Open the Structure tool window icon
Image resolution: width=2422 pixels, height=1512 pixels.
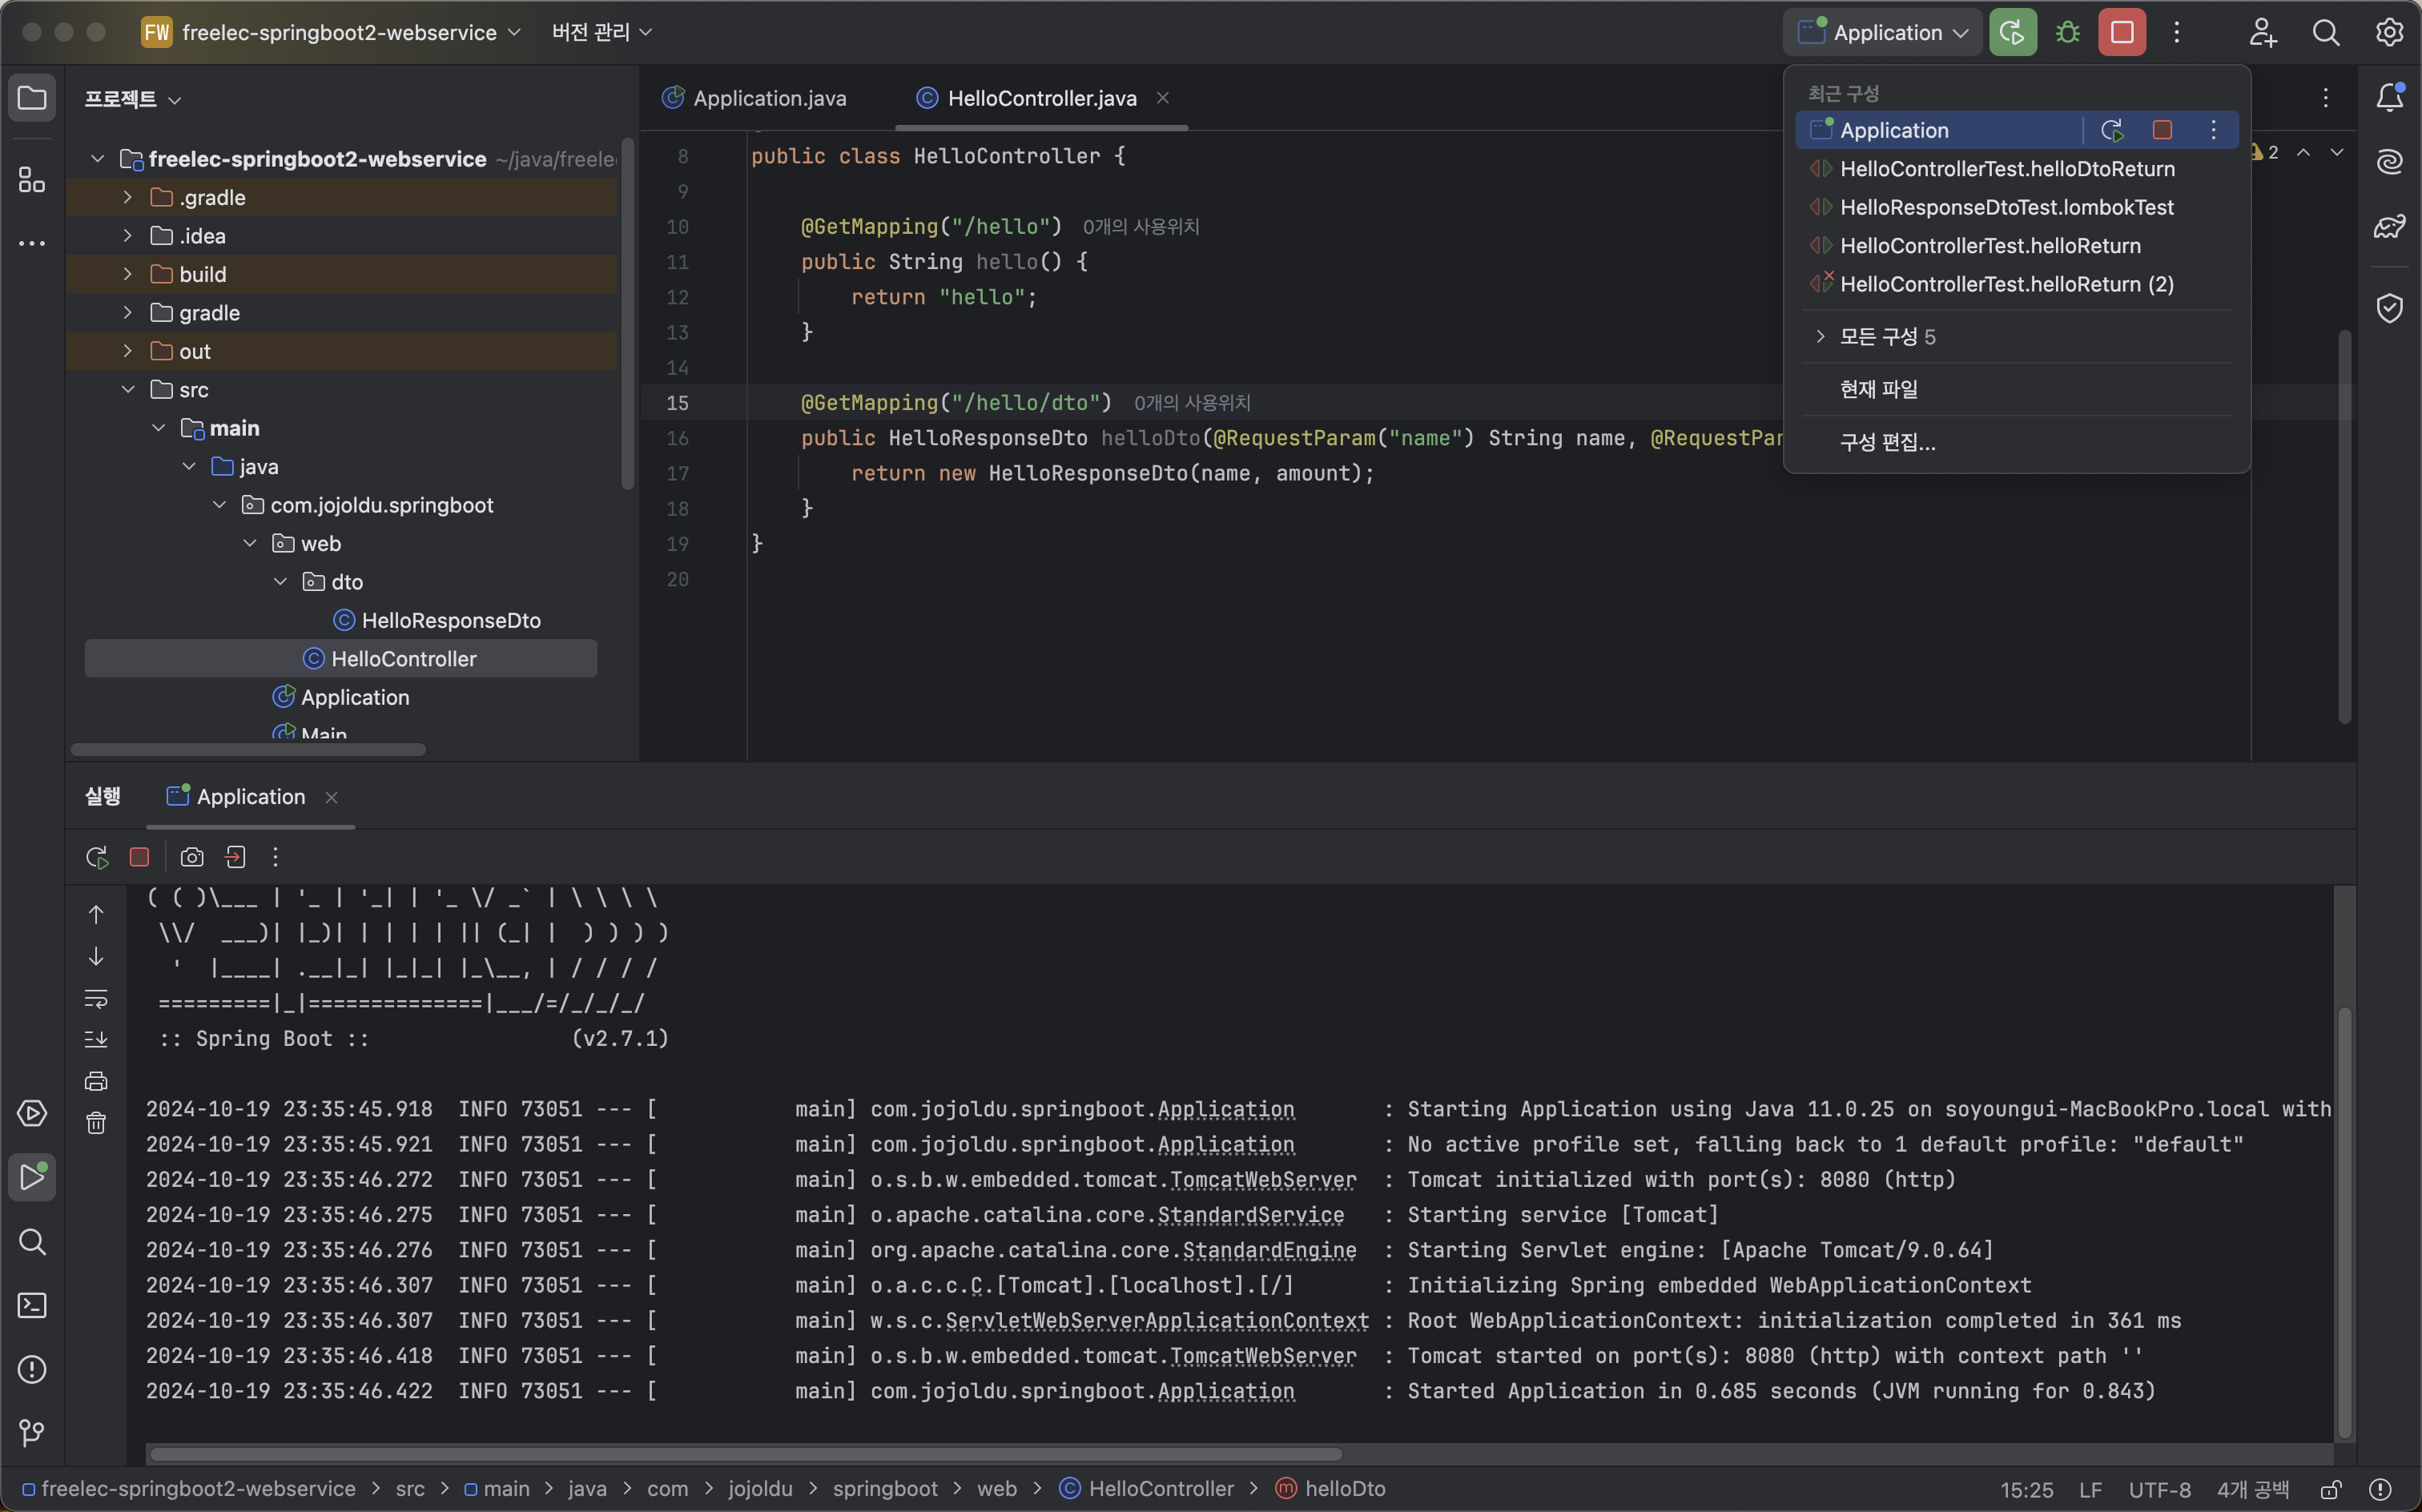click(x=32, y=180)
